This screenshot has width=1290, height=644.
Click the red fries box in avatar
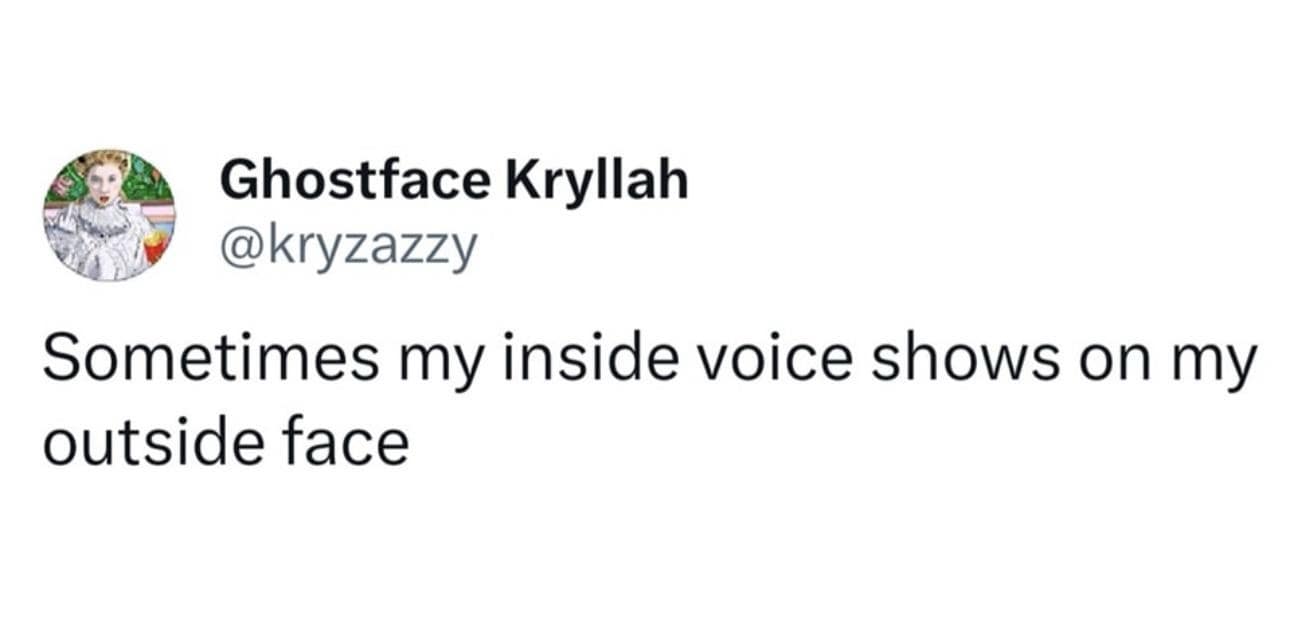tap(154, 245)
